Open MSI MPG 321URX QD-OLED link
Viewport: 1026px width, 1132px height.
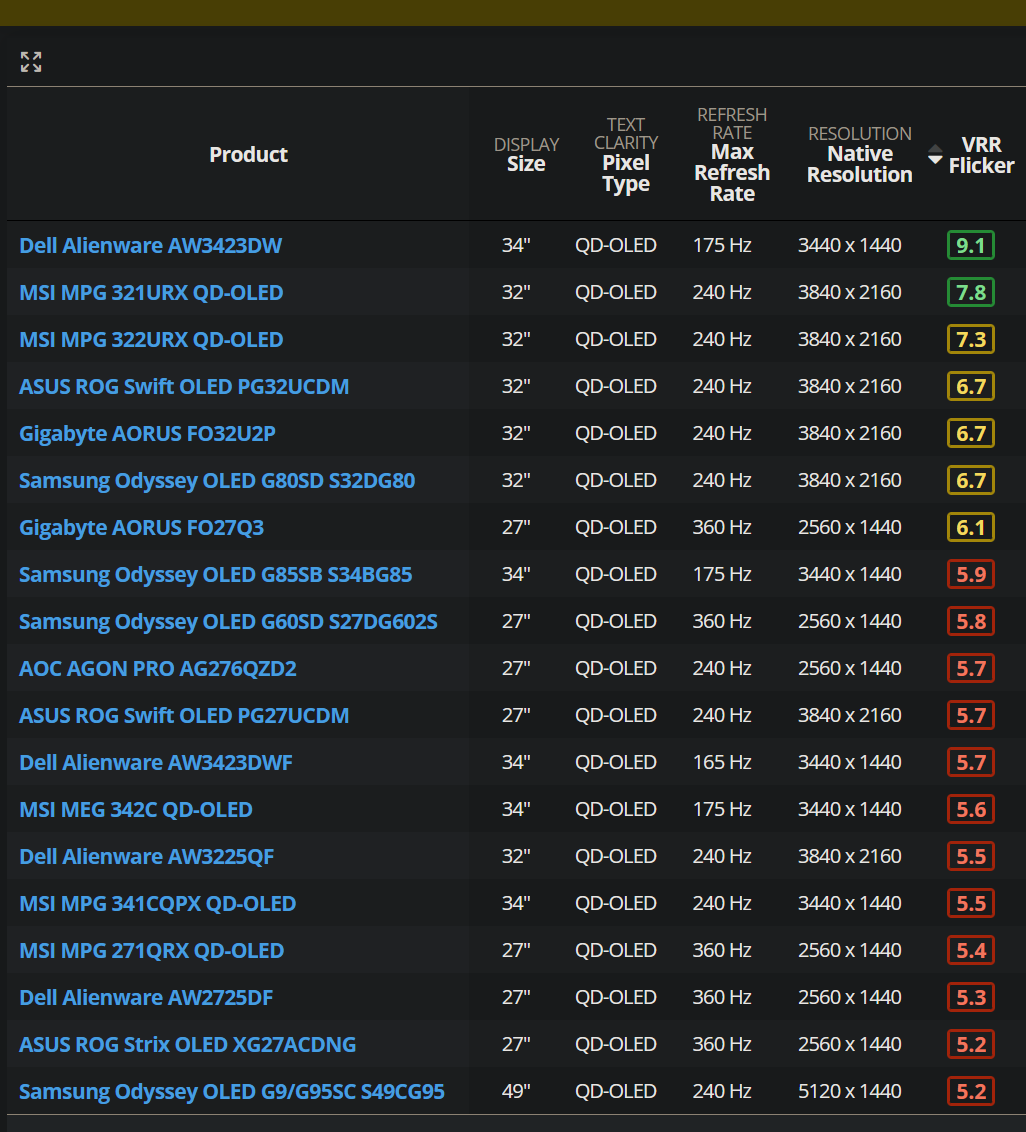point(152,292)
